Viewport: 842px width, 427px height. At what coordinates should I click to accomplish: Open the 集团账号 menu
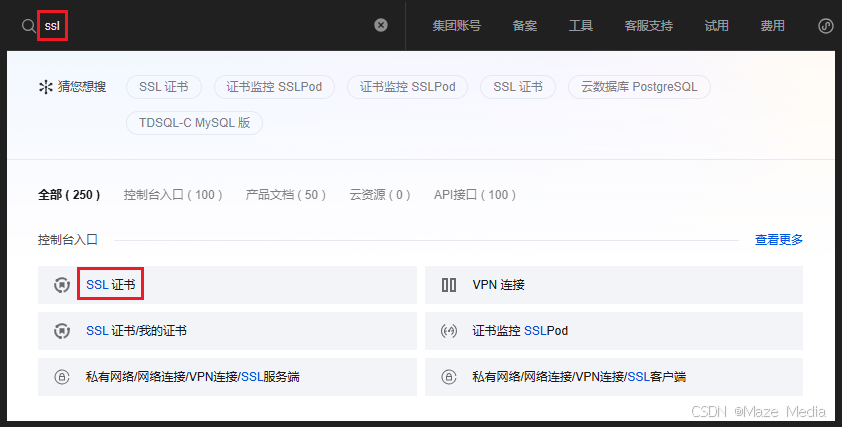coord(456,26)
